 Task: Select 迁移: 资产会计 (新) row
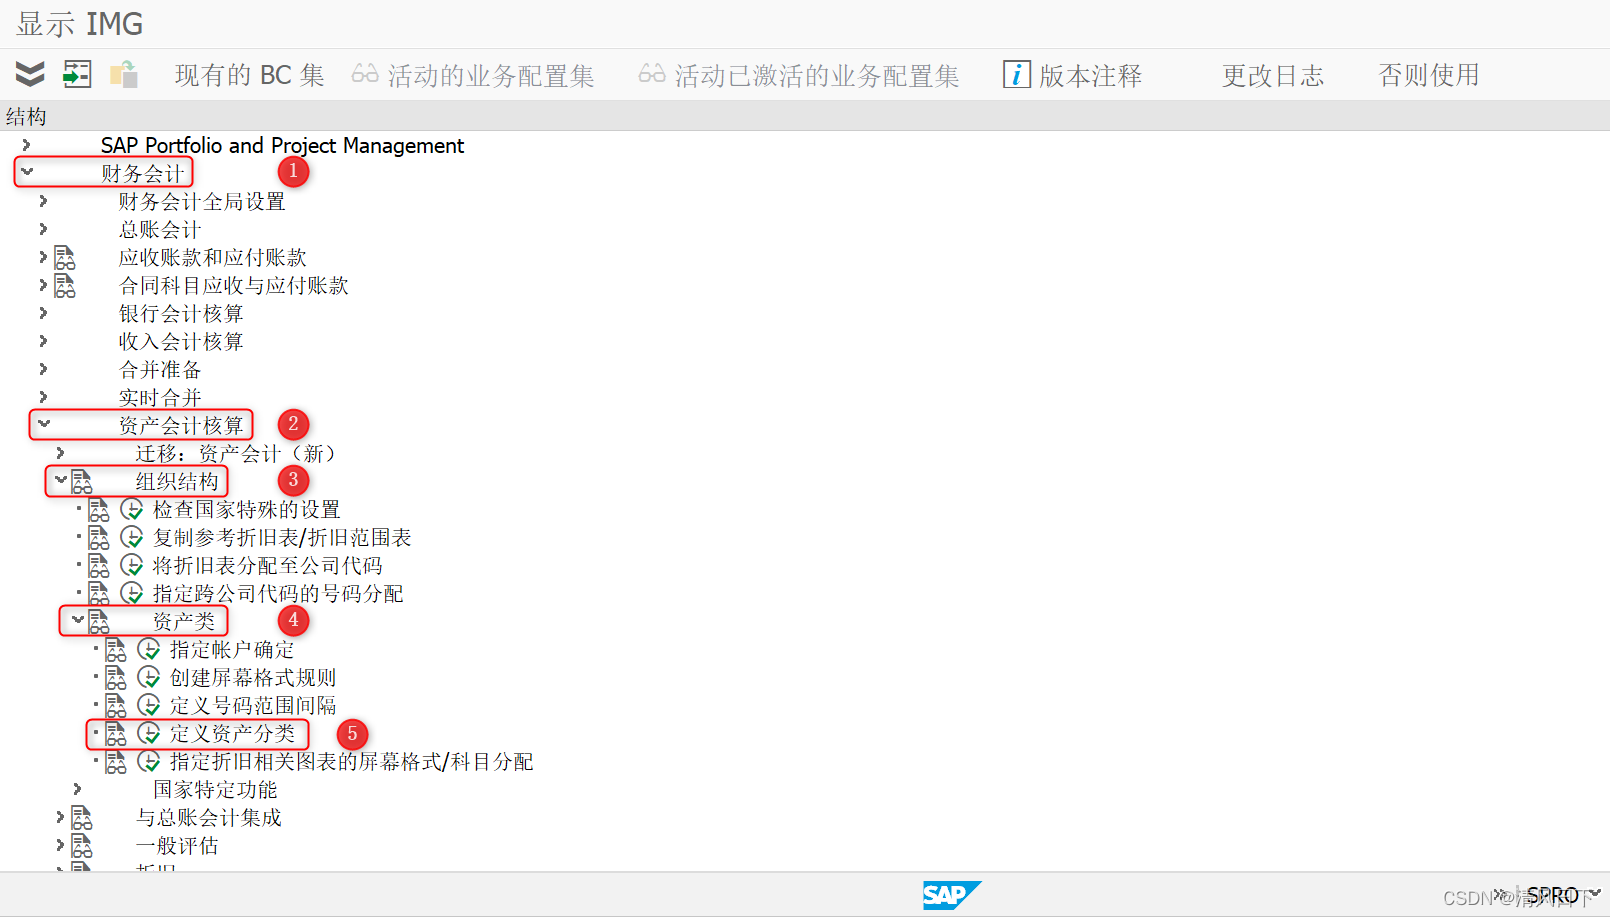coord(235,453)
